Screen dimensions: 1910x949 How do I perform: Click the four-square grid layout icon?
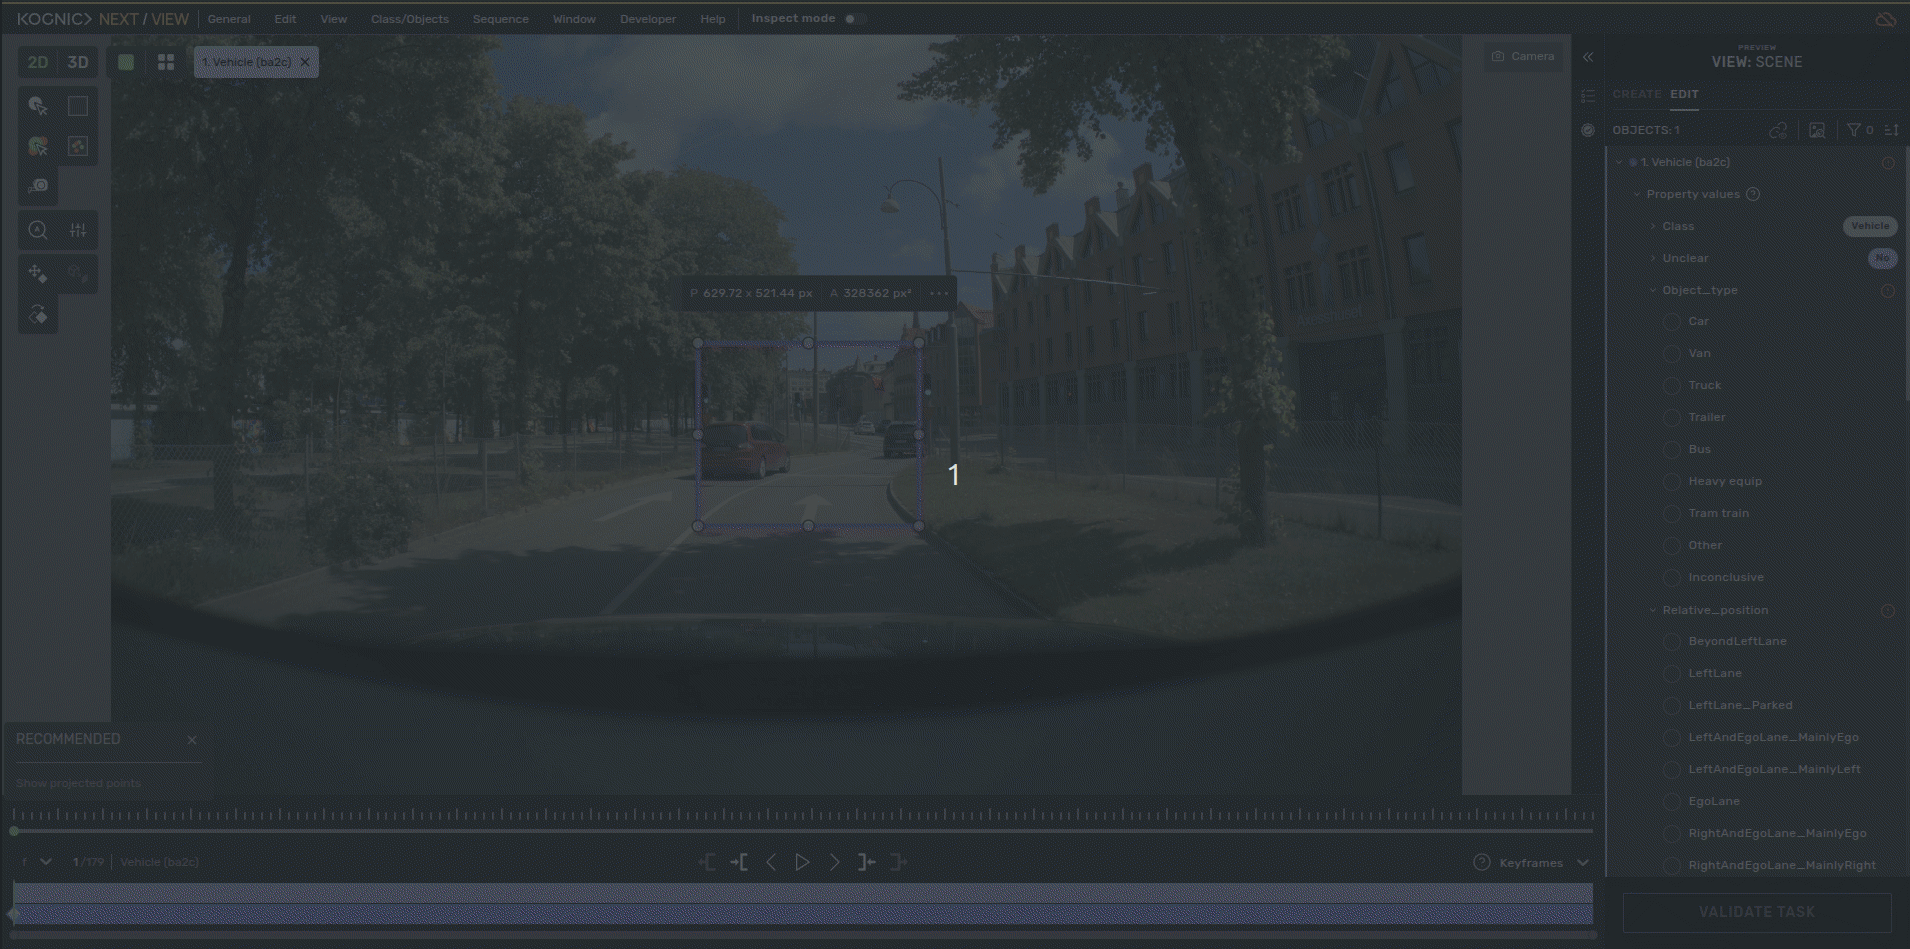point(166,62)
